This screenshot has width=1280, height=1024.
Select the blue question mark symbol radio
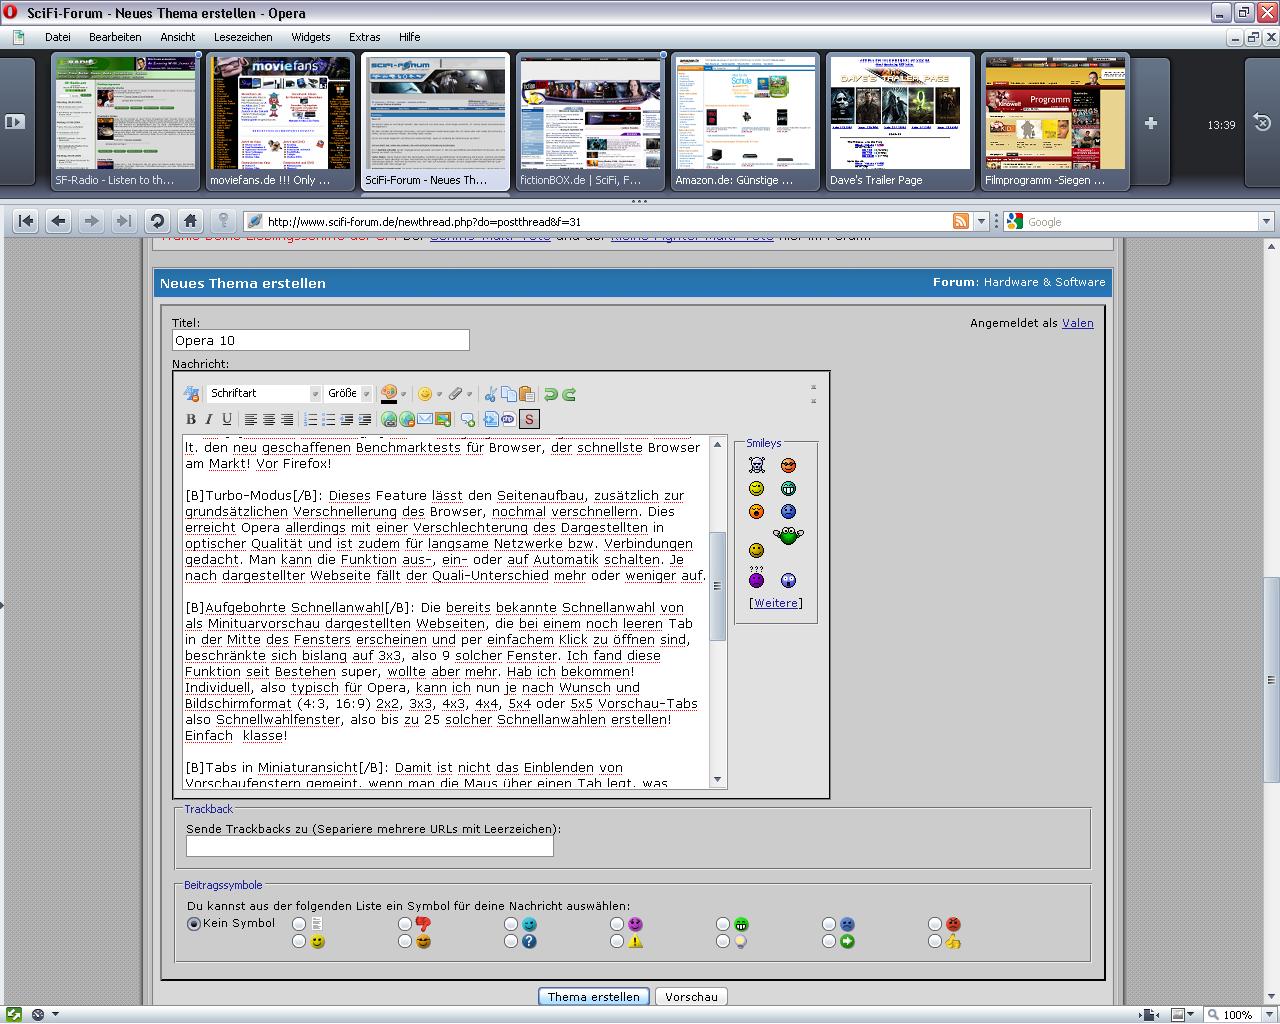pos(511,941)
